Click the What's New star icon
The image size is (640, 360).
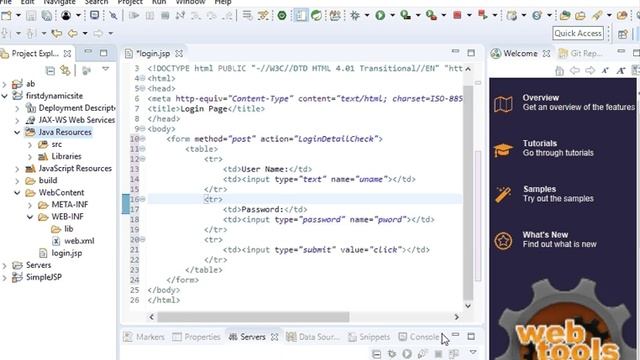[503, 241]
